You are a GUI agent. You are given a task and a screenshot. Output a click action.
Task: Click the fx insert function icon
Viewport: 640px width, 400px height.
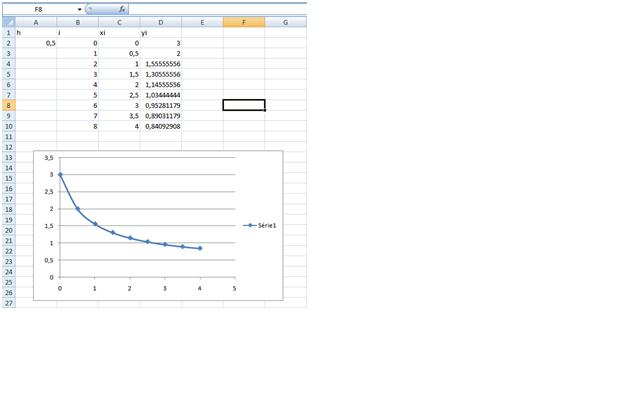[x=122, y=9]
